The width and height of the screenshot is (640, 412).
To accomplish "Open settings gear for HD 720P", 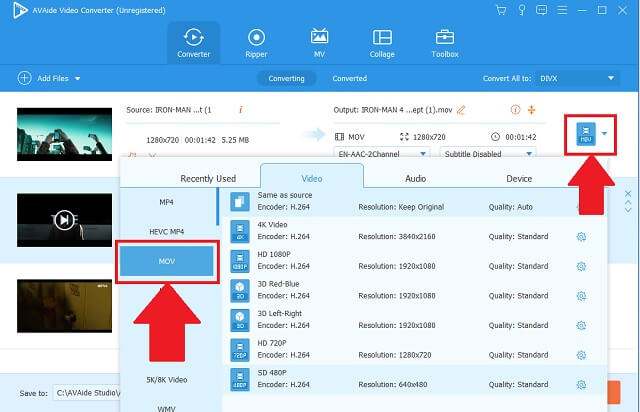I will pyautogui.click(x=581, y=355).
